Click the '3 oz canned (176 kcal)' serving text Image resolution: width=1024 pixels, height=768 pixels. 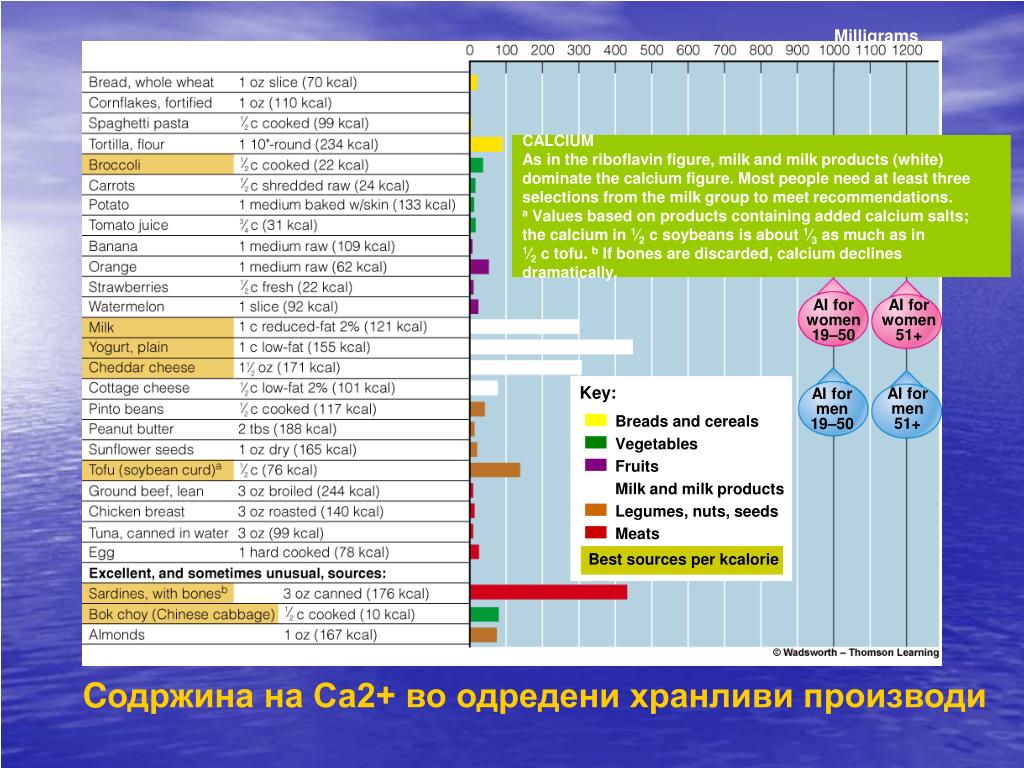[356, 594]
